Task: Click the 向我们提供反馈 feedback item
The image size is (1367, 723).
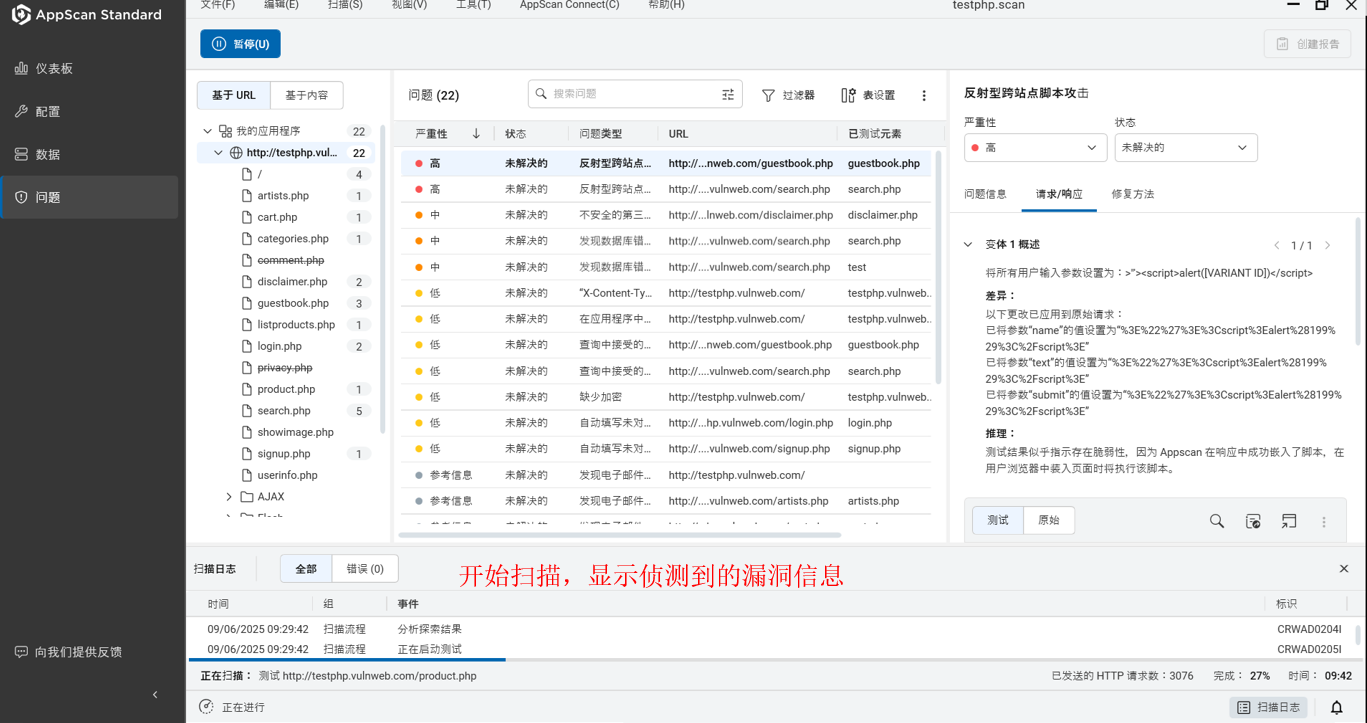Action: 69,652
